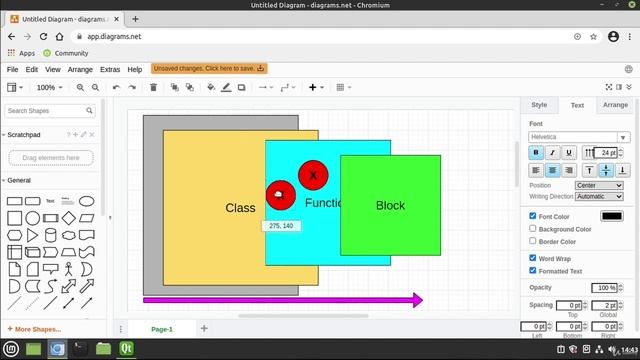The image size is (640, 360).
Task: Open the table grid dropdown
Action: [344, 87]
